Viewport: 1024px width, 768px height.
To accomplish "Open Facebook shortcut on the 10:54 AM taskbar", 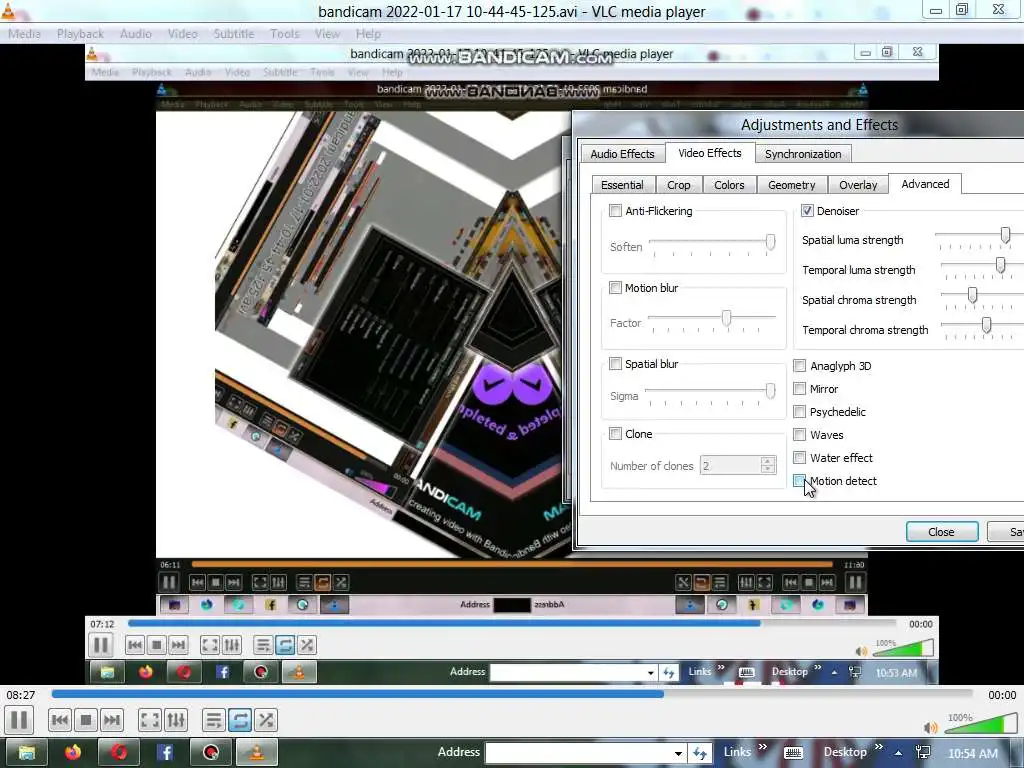I will coord(165,752).
